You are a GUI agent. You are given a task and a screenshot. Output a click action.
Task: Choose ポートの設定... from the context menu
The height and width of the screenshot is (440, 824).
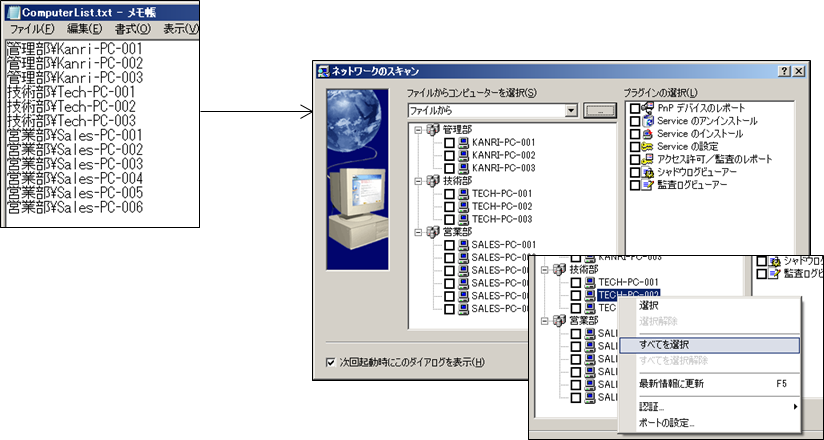[x=709, y=422]
